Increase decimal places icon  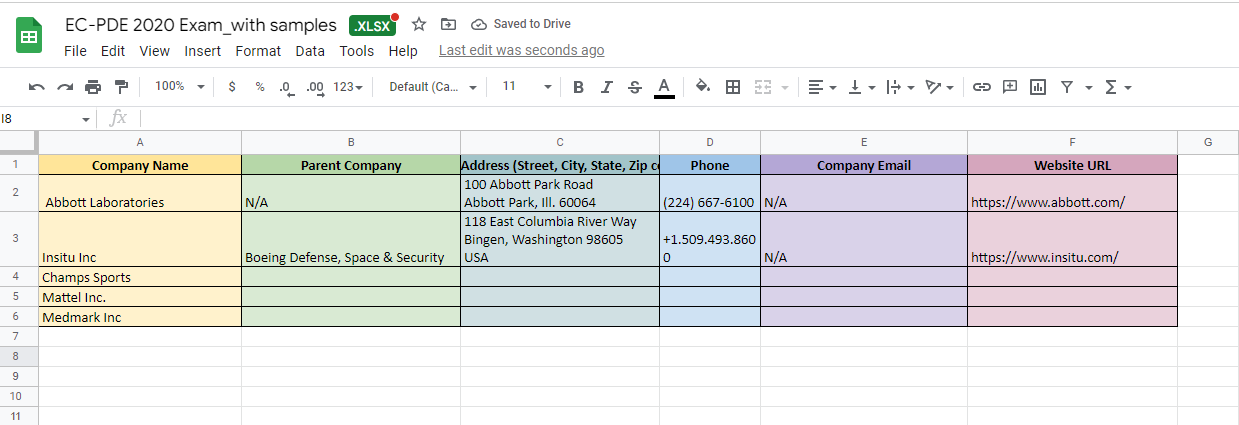point(315,87)
